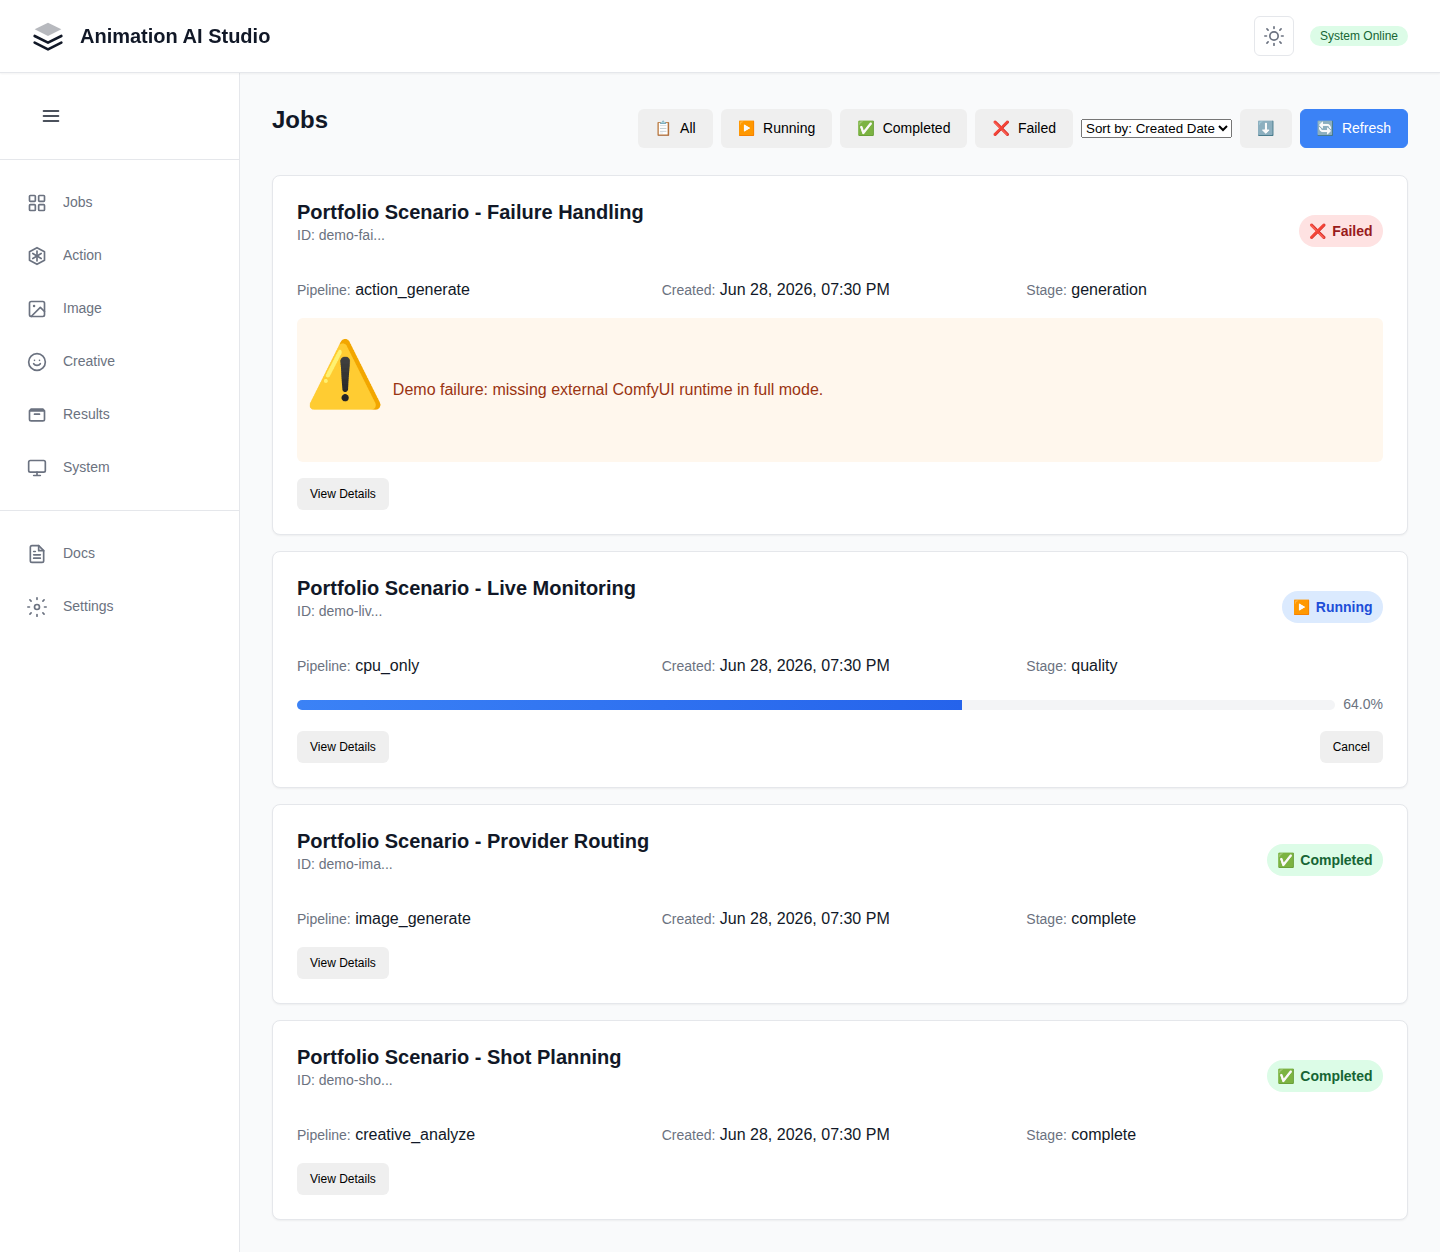Click Completed badge on Shot Planning
The height and width of the screenshot is (1252, 1440).
coord(1325,1076)
